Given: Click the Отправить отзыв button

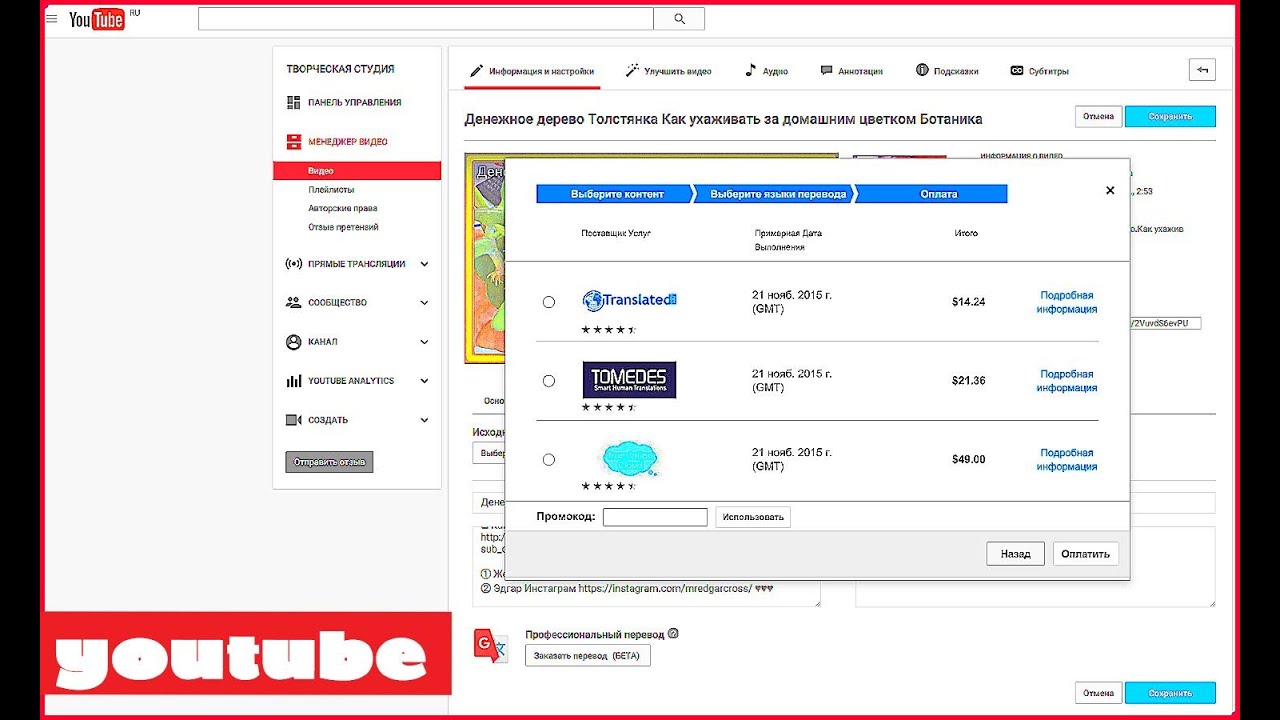Looking at the screenshot, I should tap(329, 462).
